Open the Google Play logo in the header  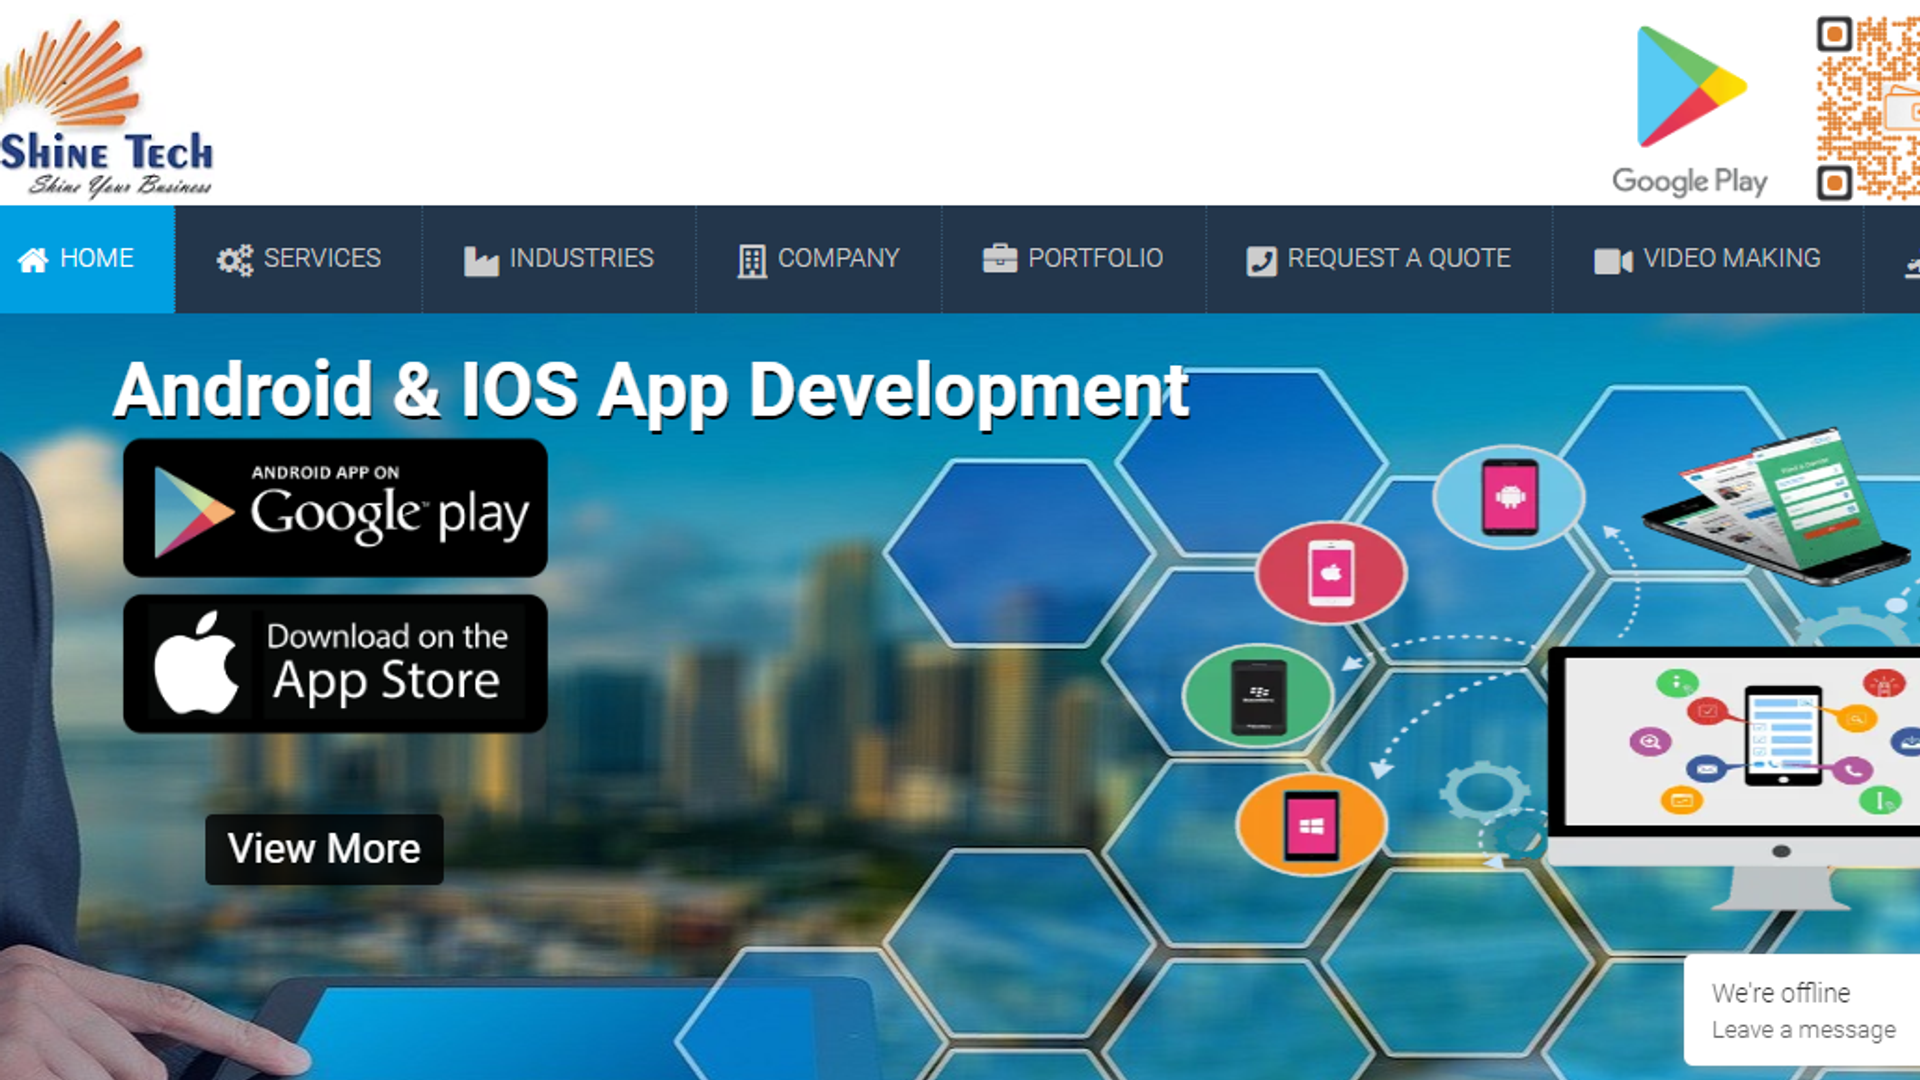pyautogui.click(x=1690, y=110)
